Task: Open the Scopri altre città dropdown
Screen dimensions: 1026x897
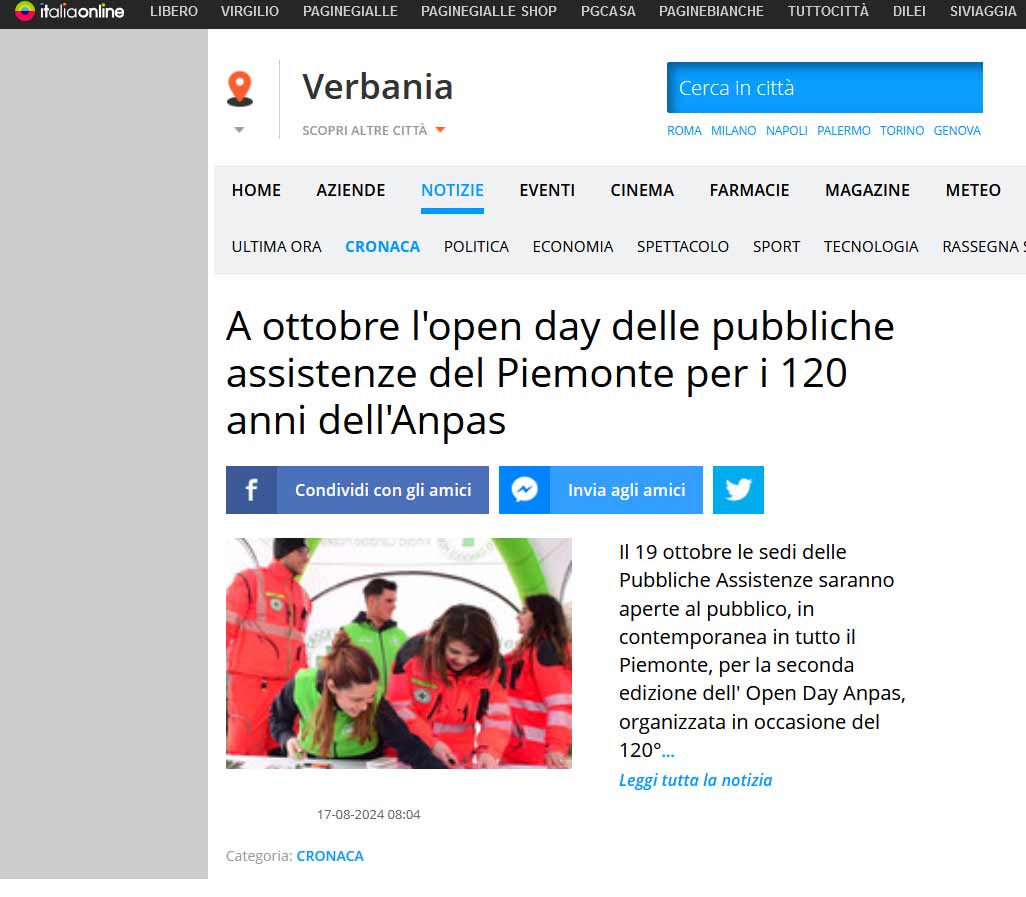Action: (x=374, y=130)
